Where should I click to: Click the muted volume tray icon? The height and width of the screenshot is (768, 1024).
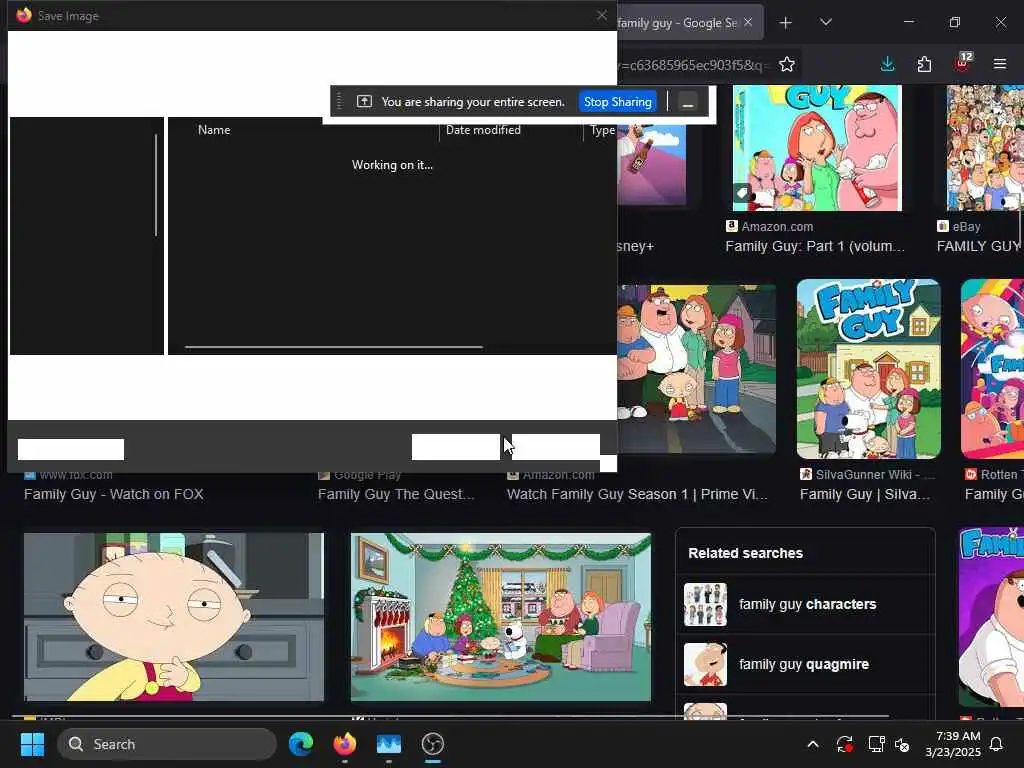point(902,744)
